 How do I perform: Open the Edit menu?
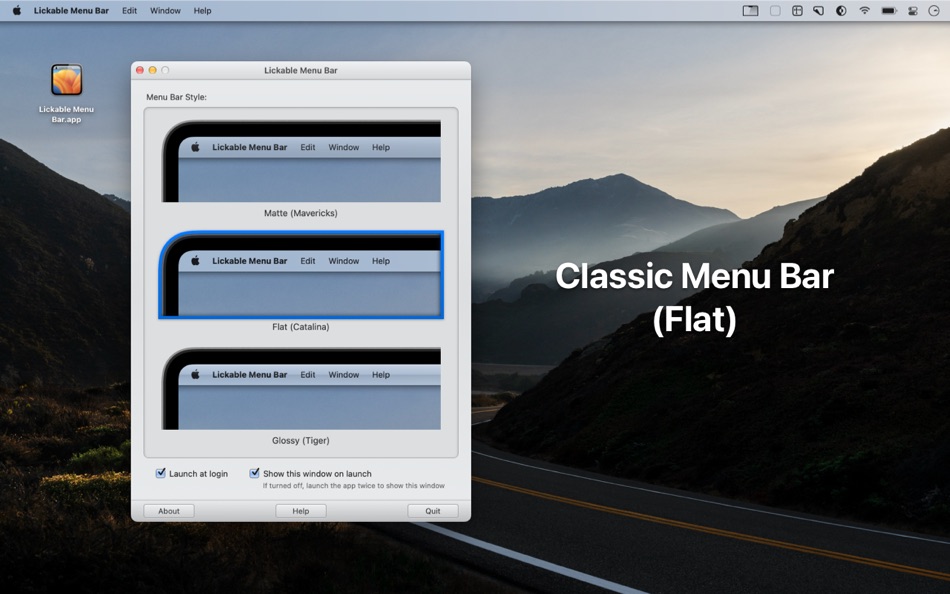pyautogui.click(x=128, y=10)
